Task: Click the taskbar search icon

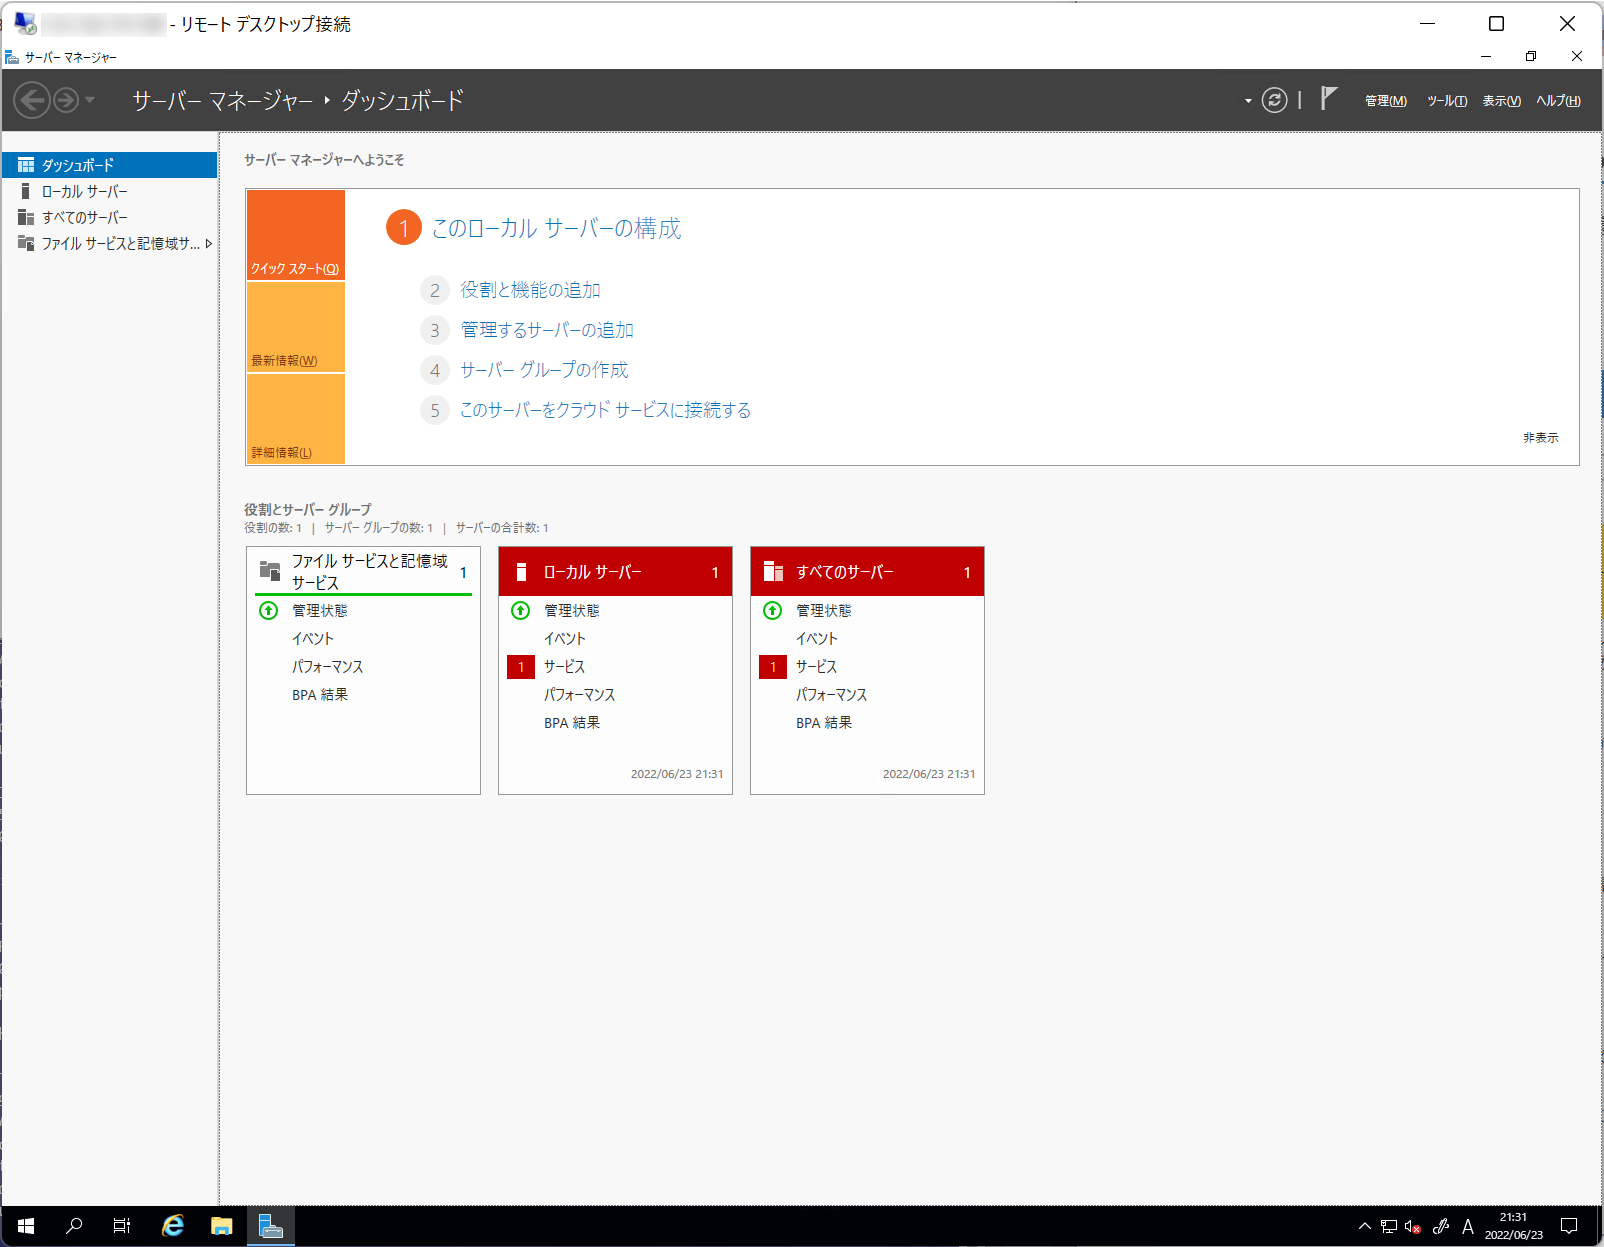Action: click(x=74, y=1226)
